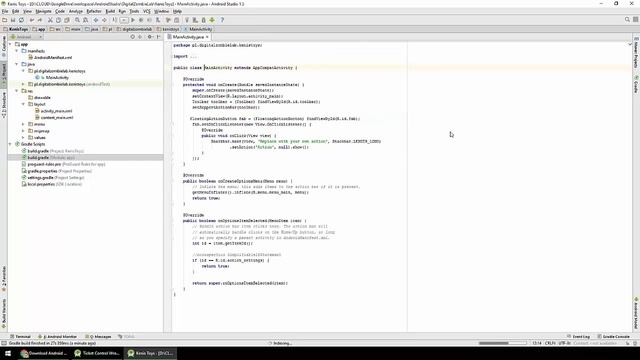Open the Tools menu

(x=134, y=11)
